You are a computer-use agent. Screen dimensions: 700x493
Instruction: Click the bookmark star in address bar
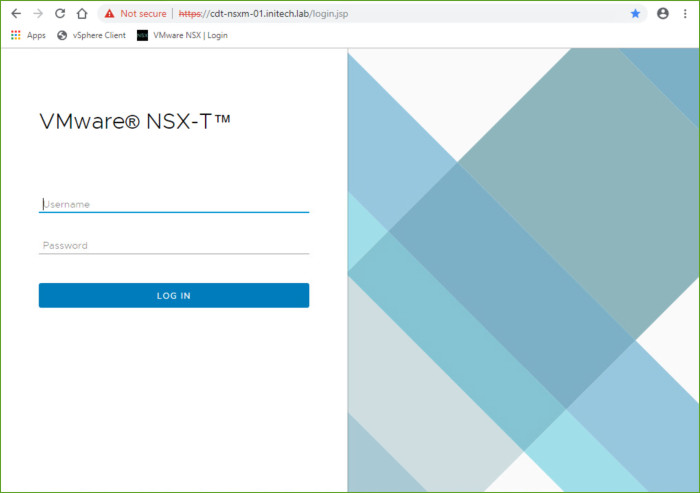click(x=635, y=14)
